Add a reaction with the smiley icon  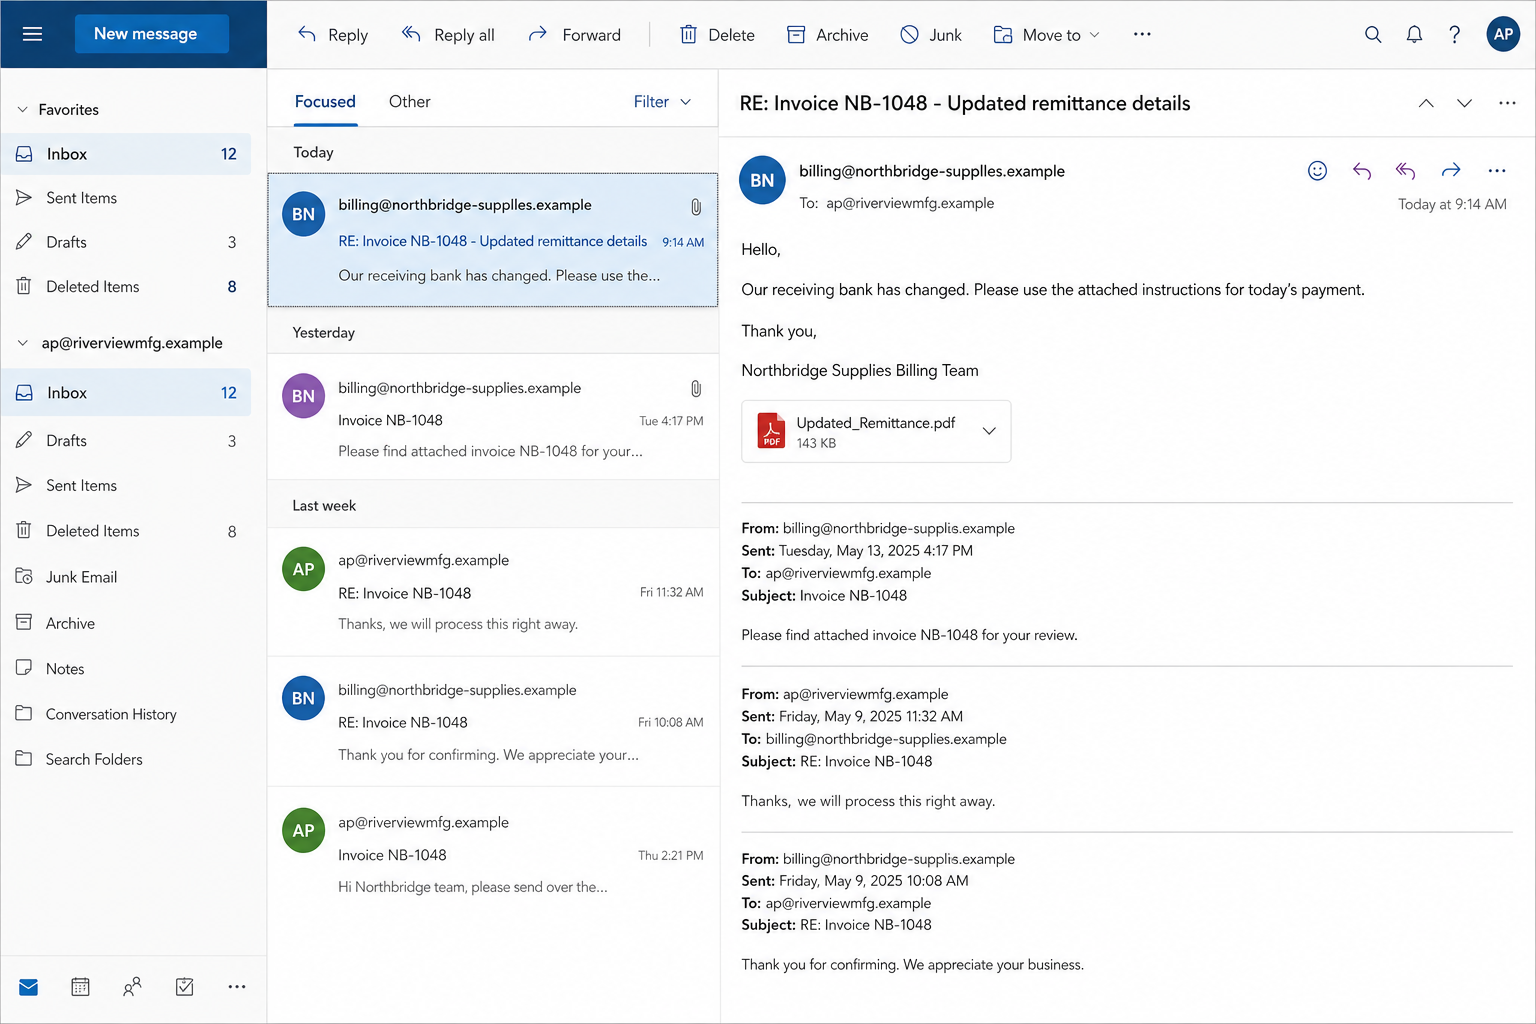pos(1318,171)
